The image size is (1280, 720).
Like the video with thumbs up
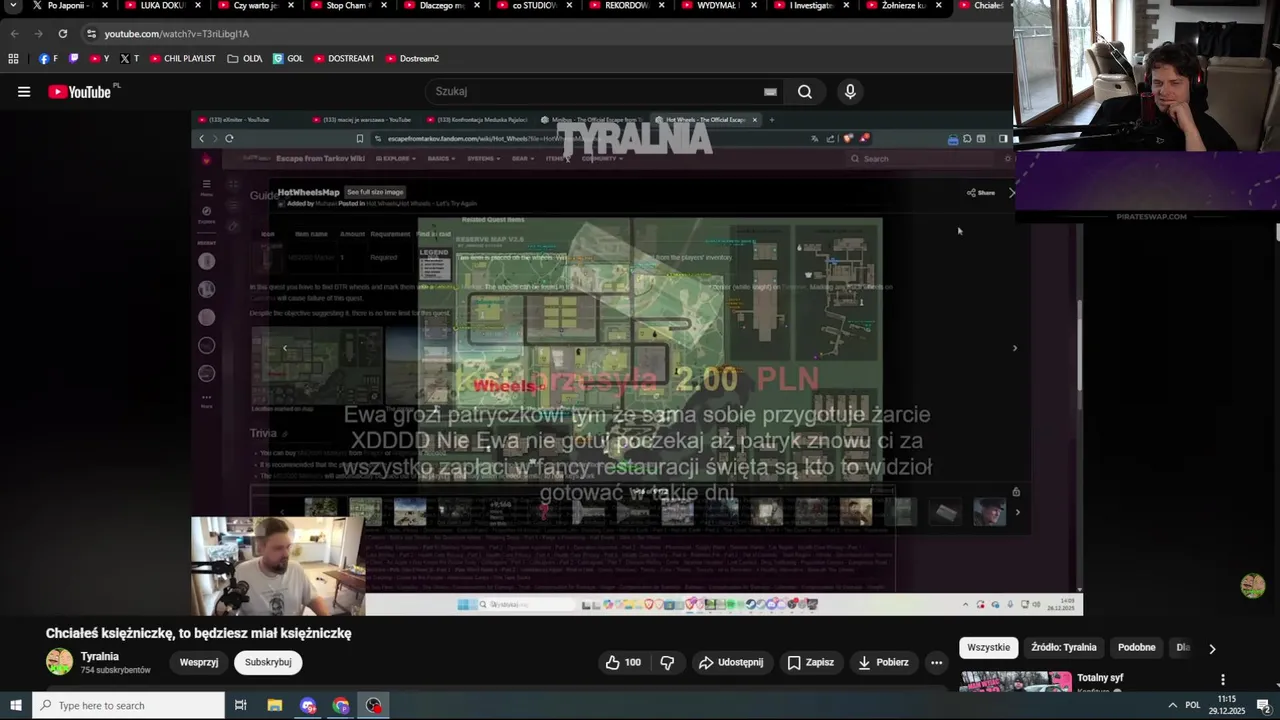(623, 662)
